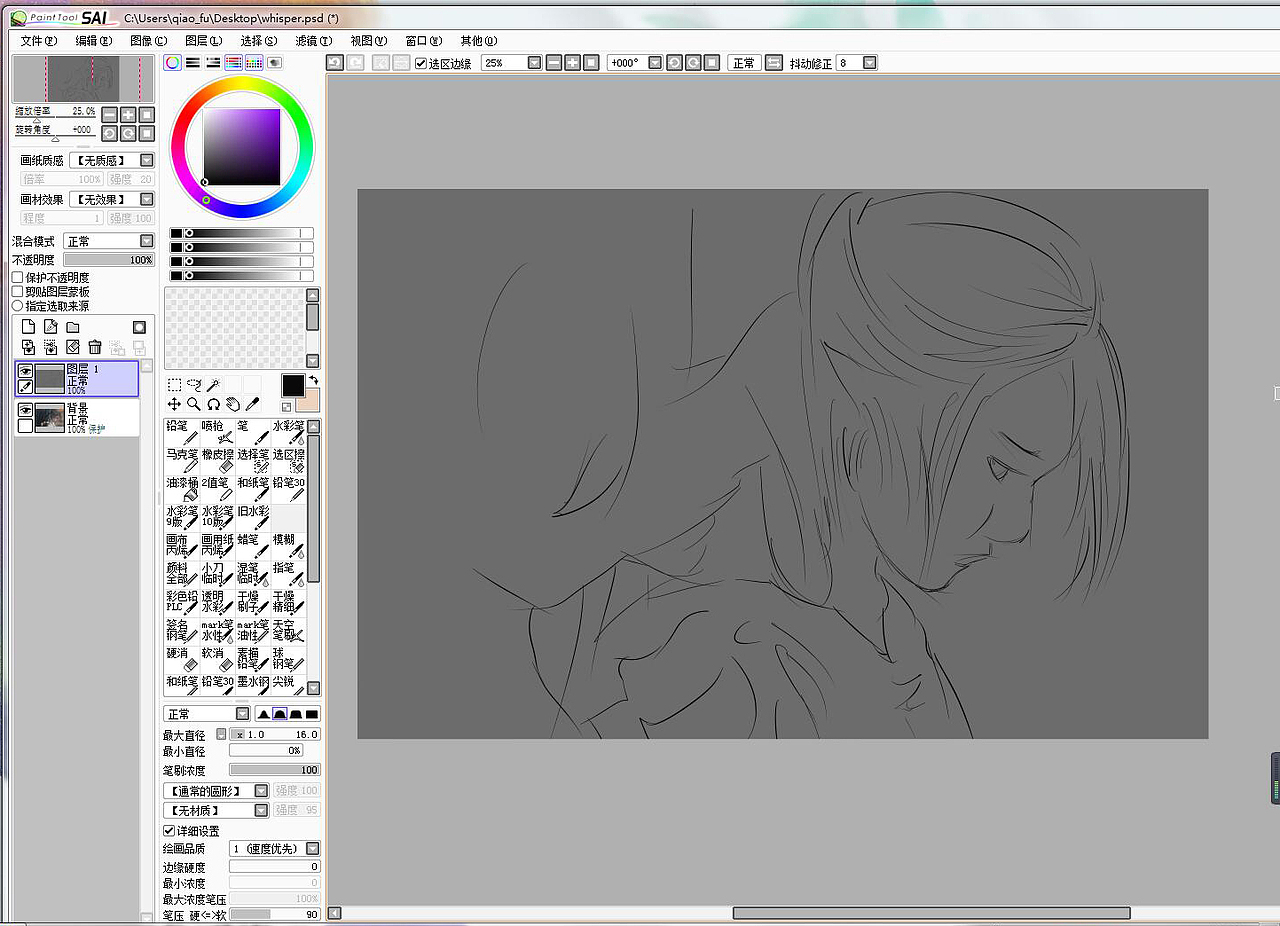Select the move tool
Image resolution: width=1280 pixels, height=926 pixels.
tap(174, 404)
